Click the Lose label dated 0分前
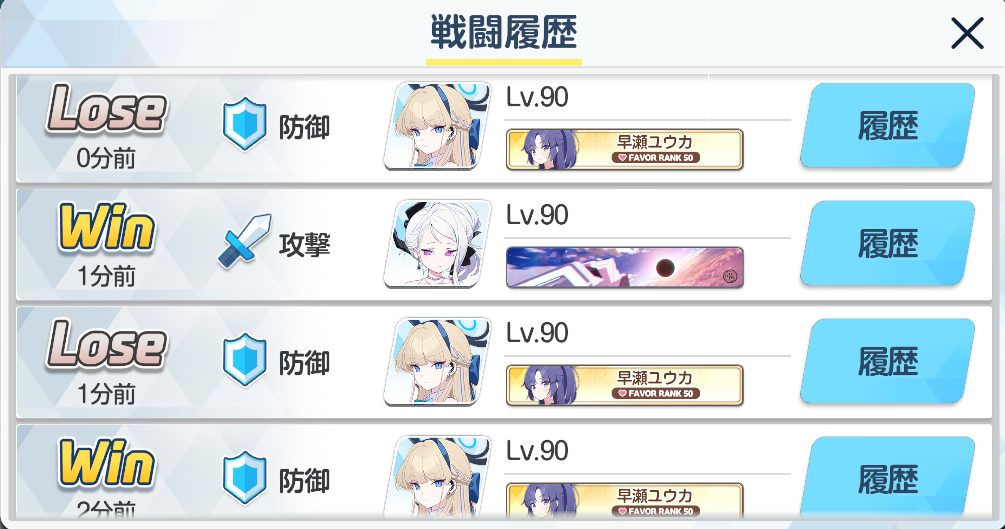 point(106,110)
